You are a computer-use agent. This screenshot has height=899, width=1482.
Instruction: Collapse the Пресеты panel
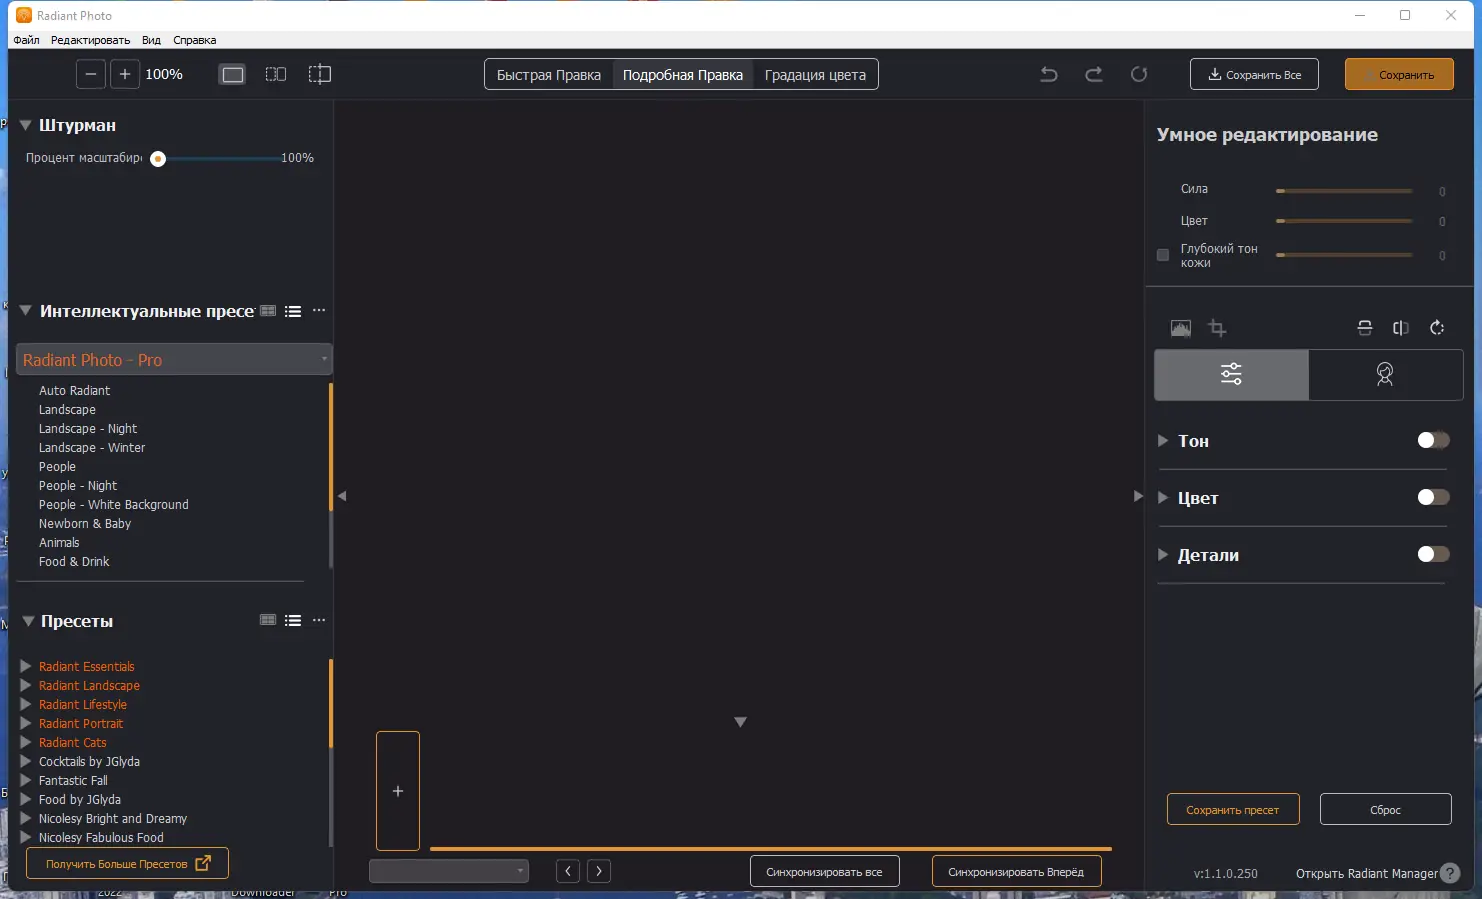28,621
